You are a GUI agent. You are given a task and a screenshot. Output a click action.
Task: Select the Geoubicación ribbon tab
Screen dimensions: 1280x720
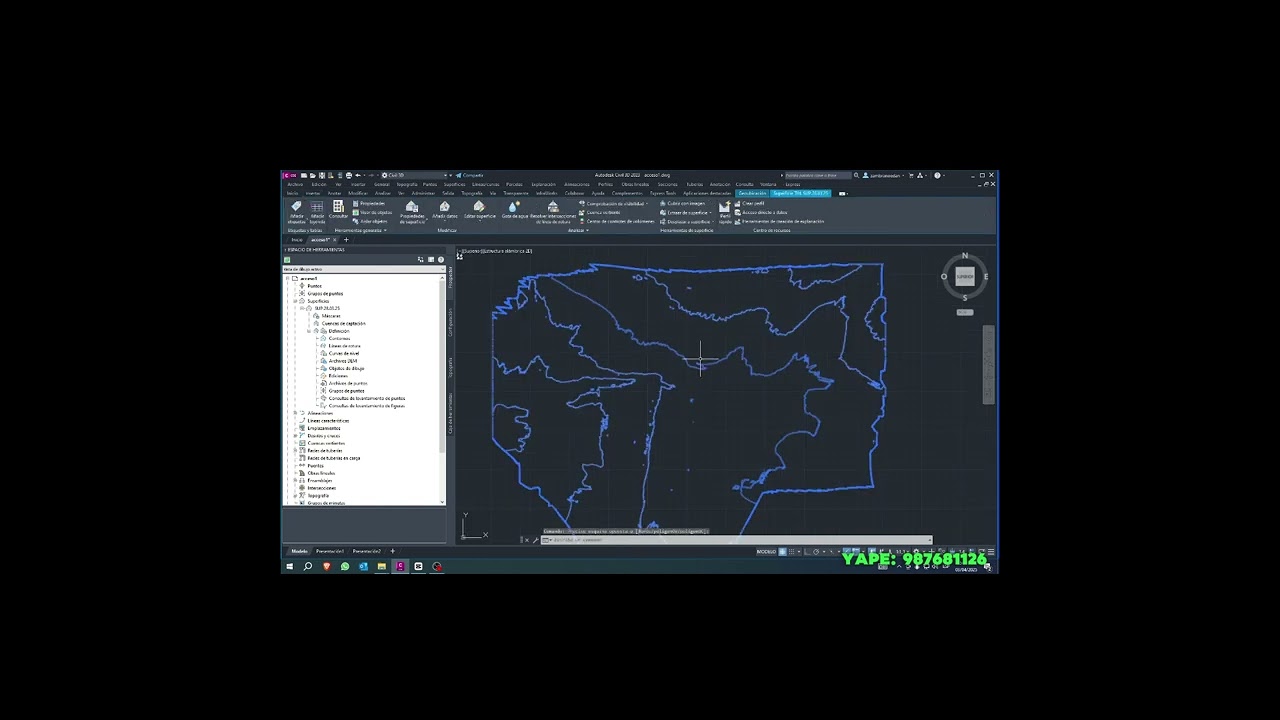click(x=752, y=193)
